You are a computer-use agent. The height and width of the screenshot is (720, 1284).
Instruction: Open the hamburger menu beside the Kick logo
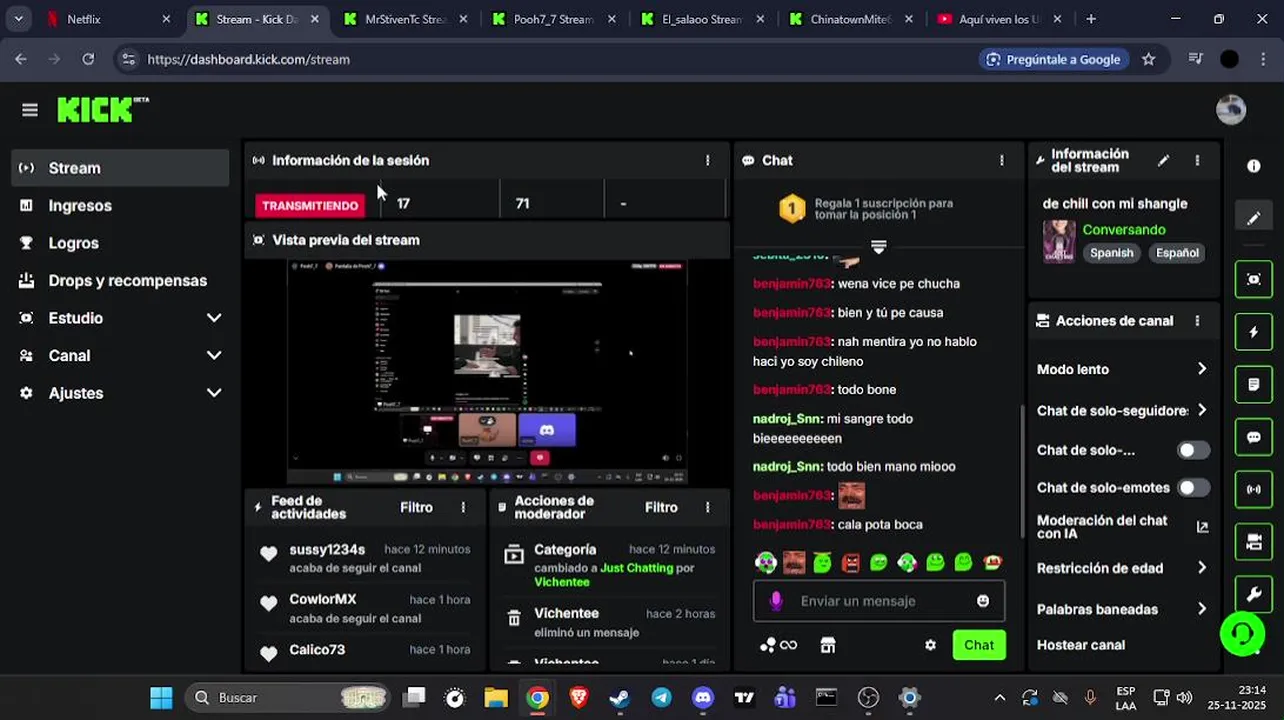click(30, 110)
